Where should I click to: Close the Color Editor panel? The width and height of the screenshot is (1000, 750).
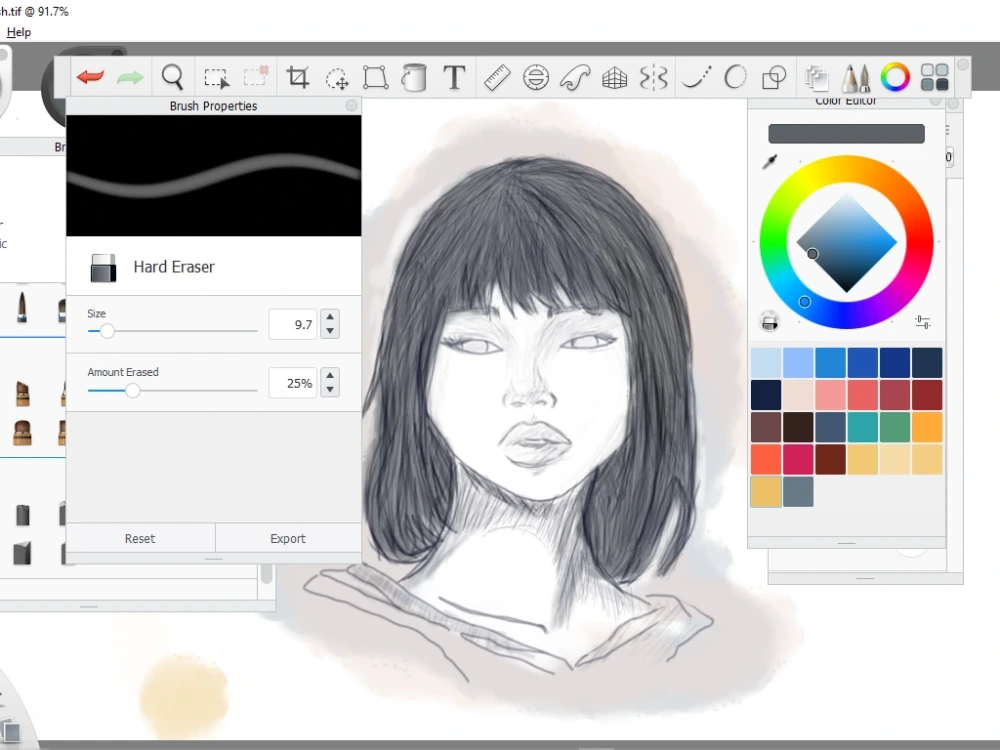click(935, 100)
